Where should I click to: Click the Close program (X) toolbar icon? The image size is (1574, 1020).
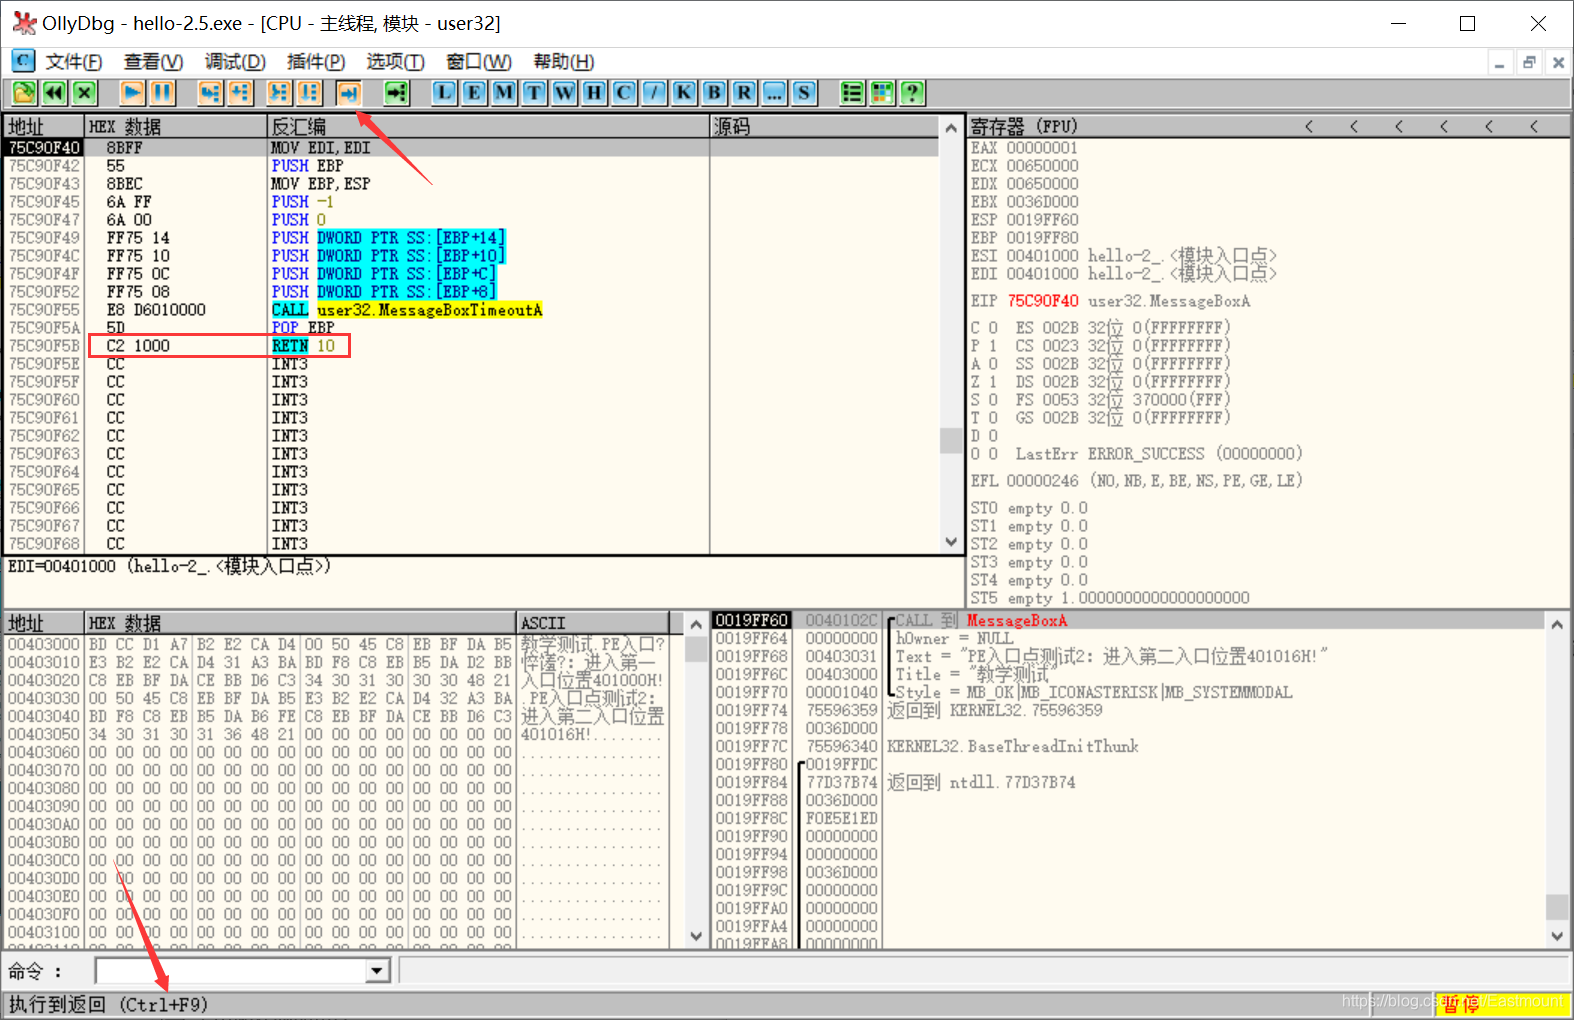84,93
